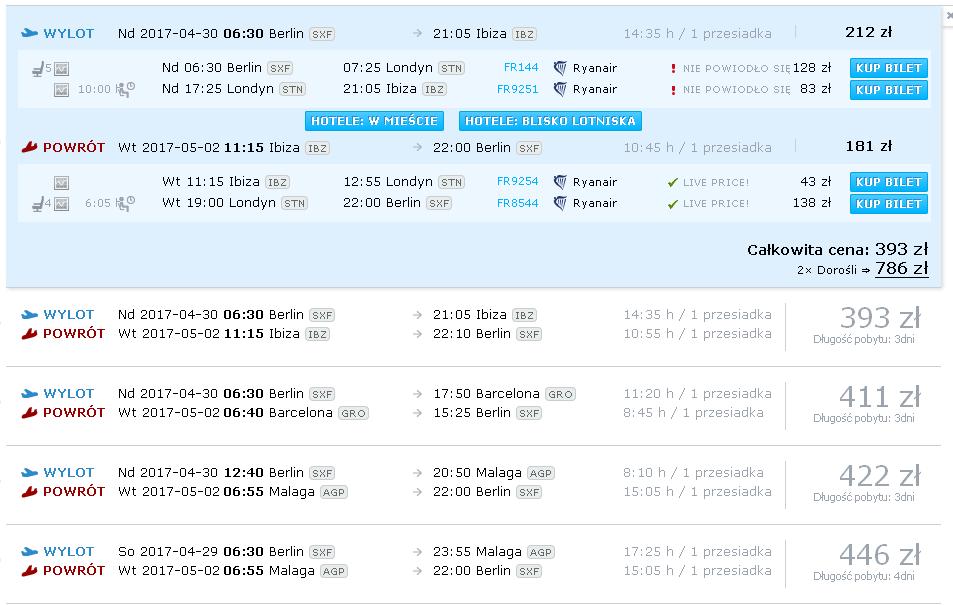Click the 10:00 layover waiting icon
Image resolution: width=953 pixels, height=605 pixels.
pyautogui.click(x=125, y=89)
